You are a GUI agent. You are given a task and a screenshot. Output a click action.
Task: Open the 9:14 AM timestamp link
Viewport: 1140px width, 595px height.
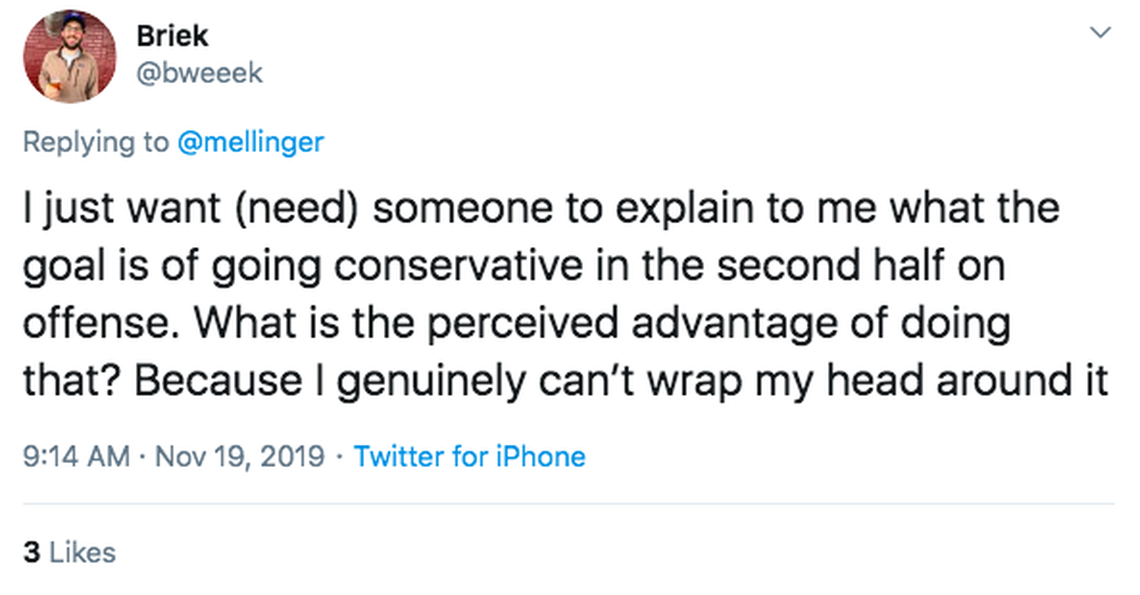[76, 457]
